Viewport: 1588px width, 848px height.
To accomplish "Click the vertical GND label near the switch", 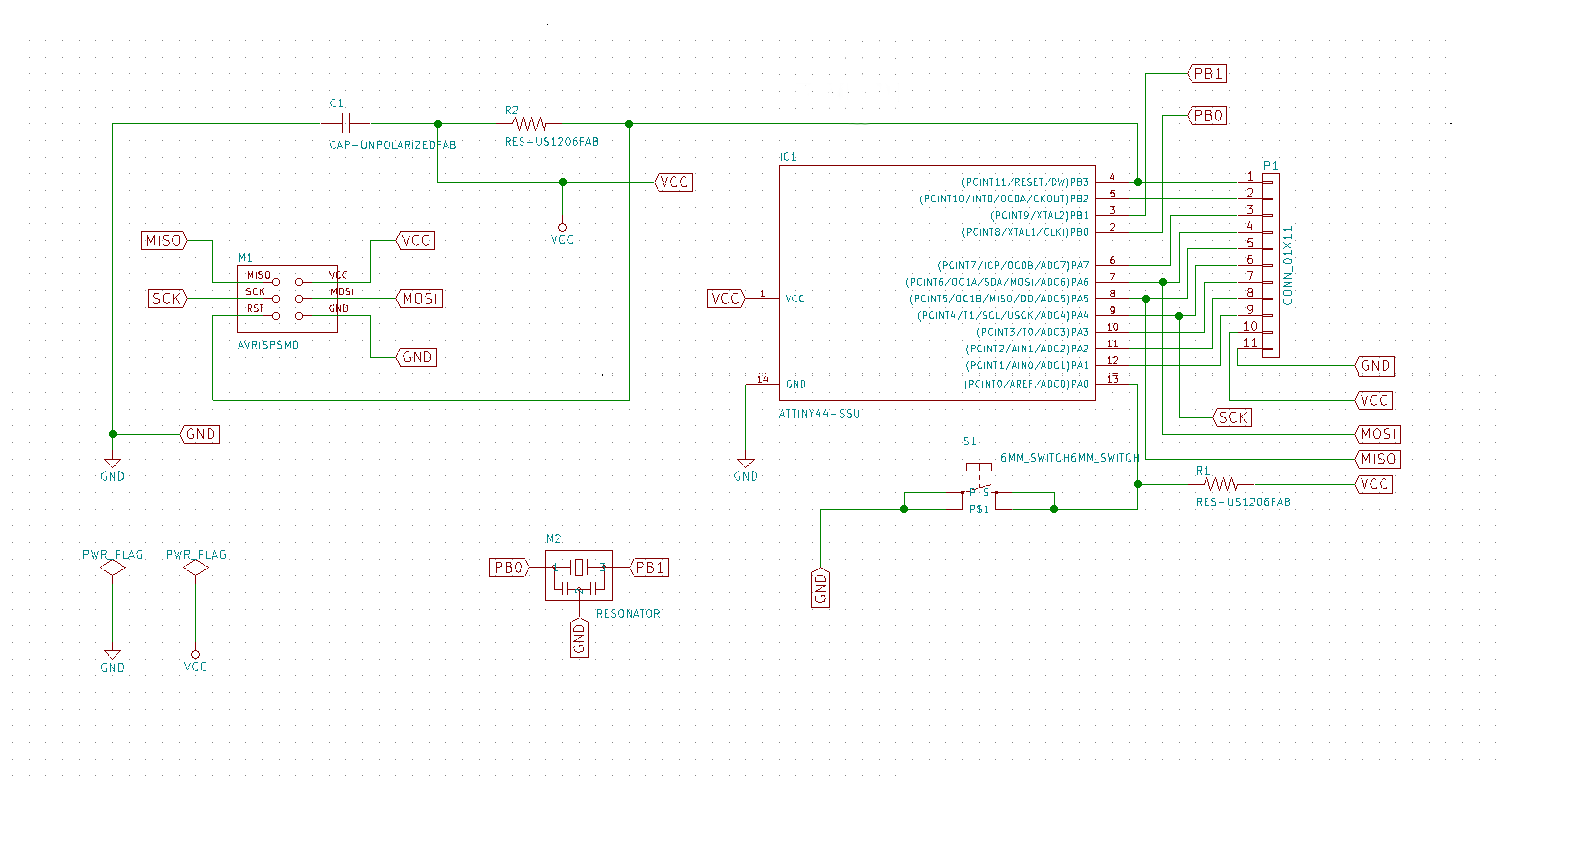I will [x=821, y=587].
